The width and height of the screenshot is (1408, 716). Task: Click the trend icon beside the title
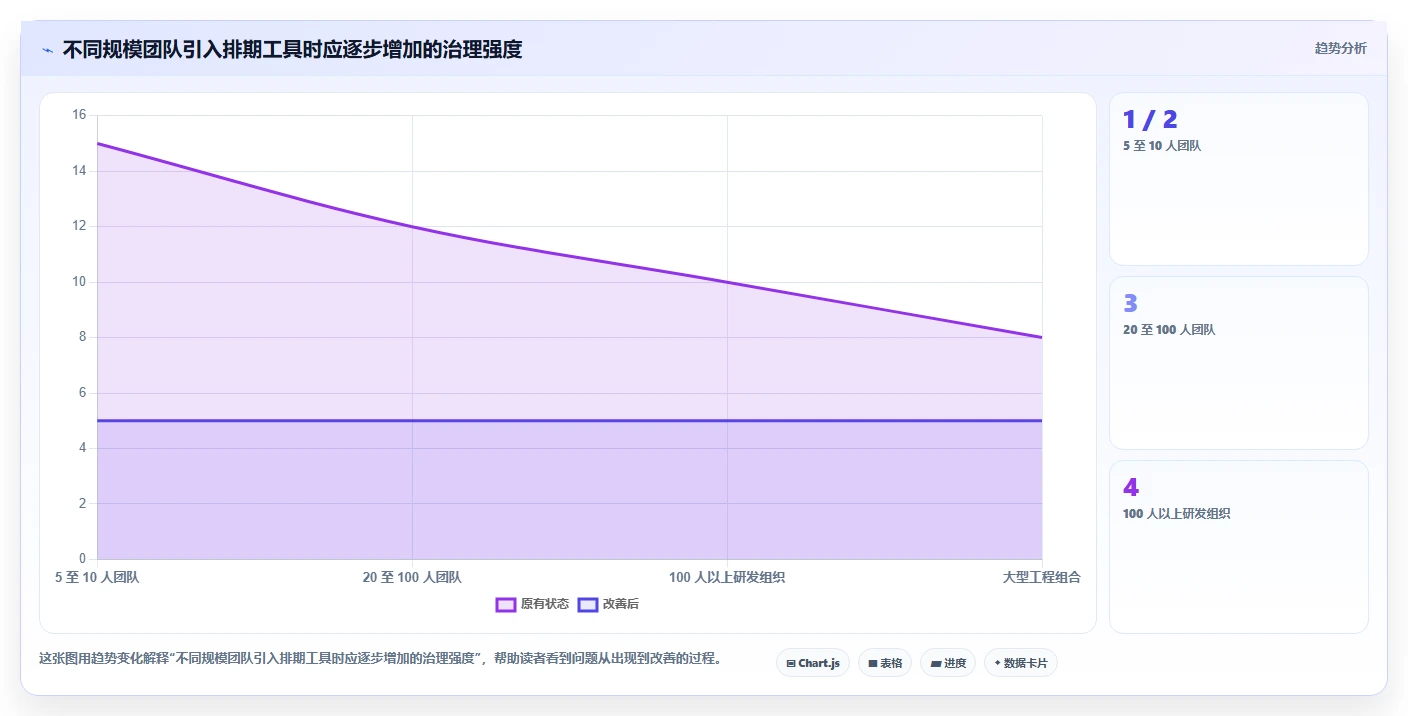click(x=47, y=50)
